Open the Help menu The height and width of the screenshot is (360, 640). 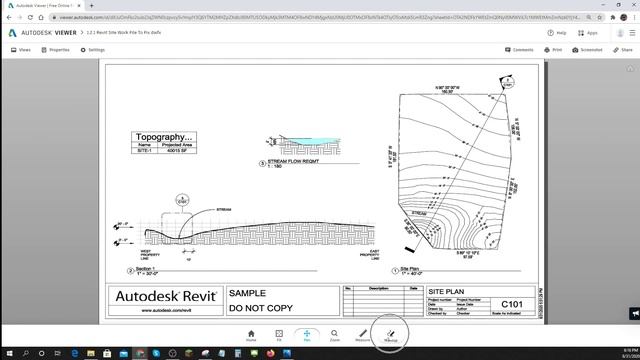click(557, 33)
